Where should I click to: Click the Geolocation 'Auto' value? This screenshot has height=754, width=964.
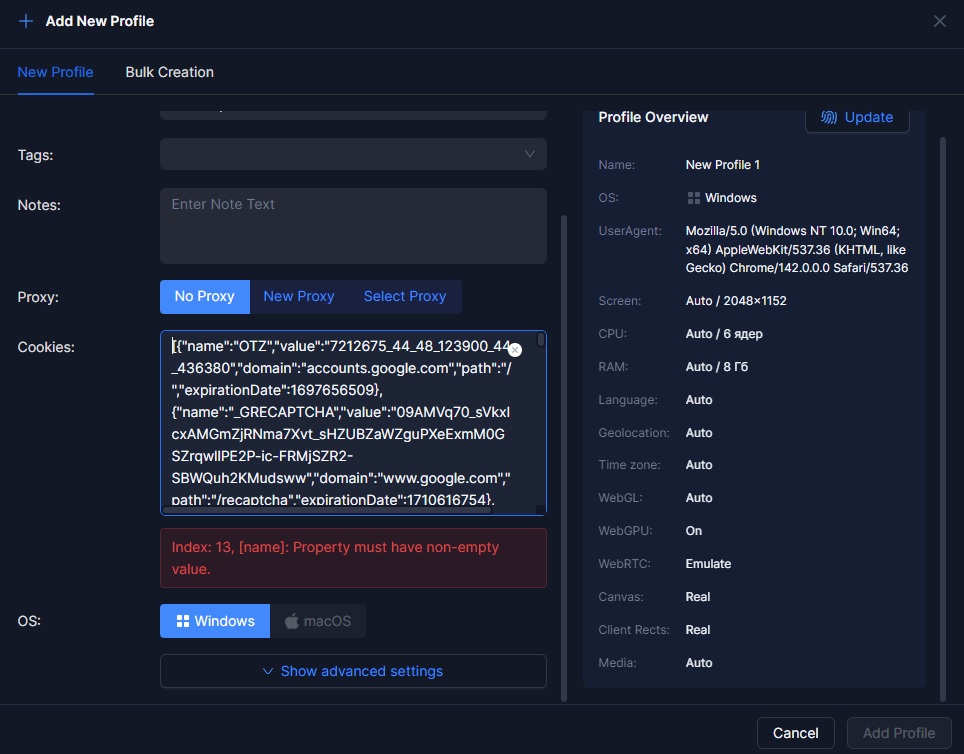click(x=699, y=433)
